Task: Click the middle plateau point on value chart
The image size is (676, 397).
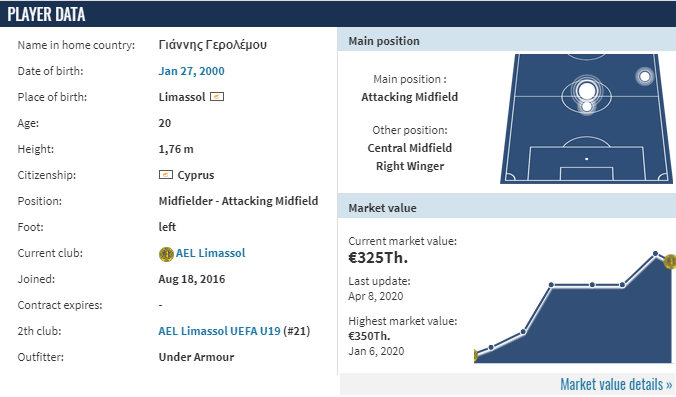Action: [592, 284]
